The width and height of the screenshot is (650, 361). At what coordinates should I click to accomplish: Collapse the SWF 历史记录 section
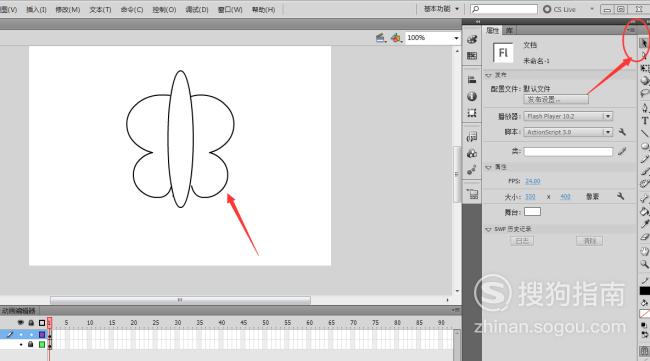(x=488, y=229)
